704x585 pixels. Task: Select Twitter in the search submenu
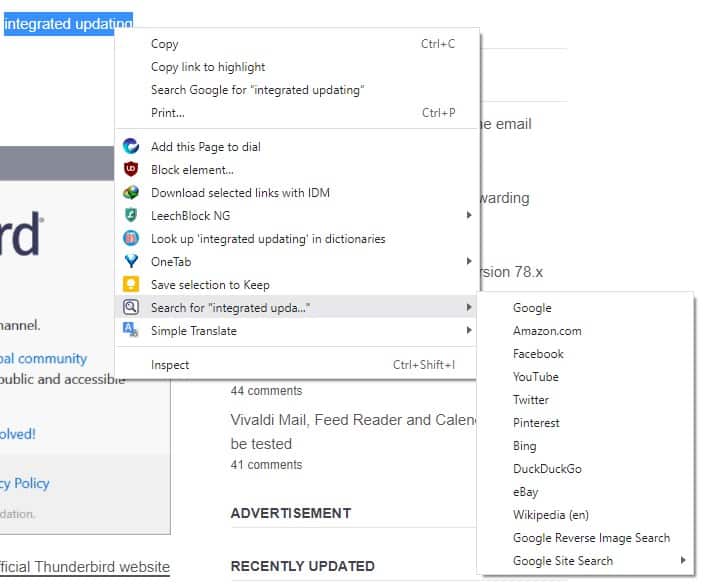coord(585,399)
